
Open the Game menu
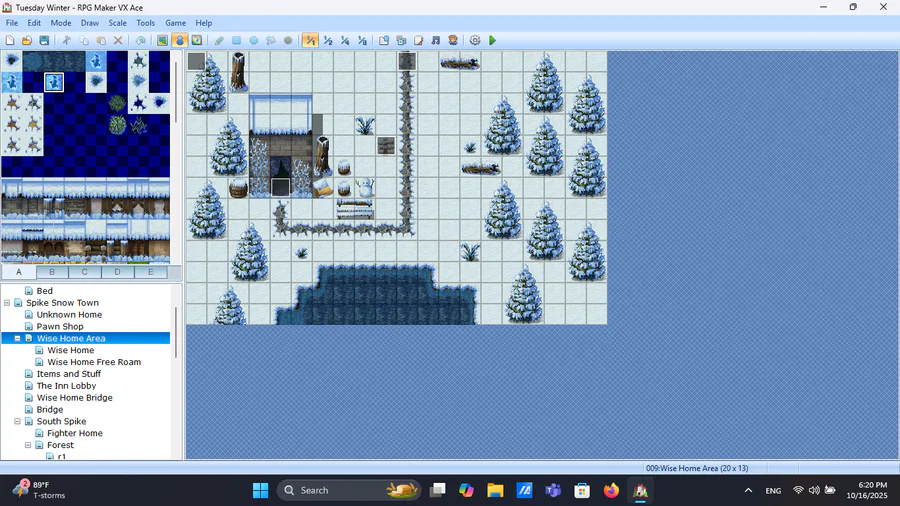(x=175, y=23)
